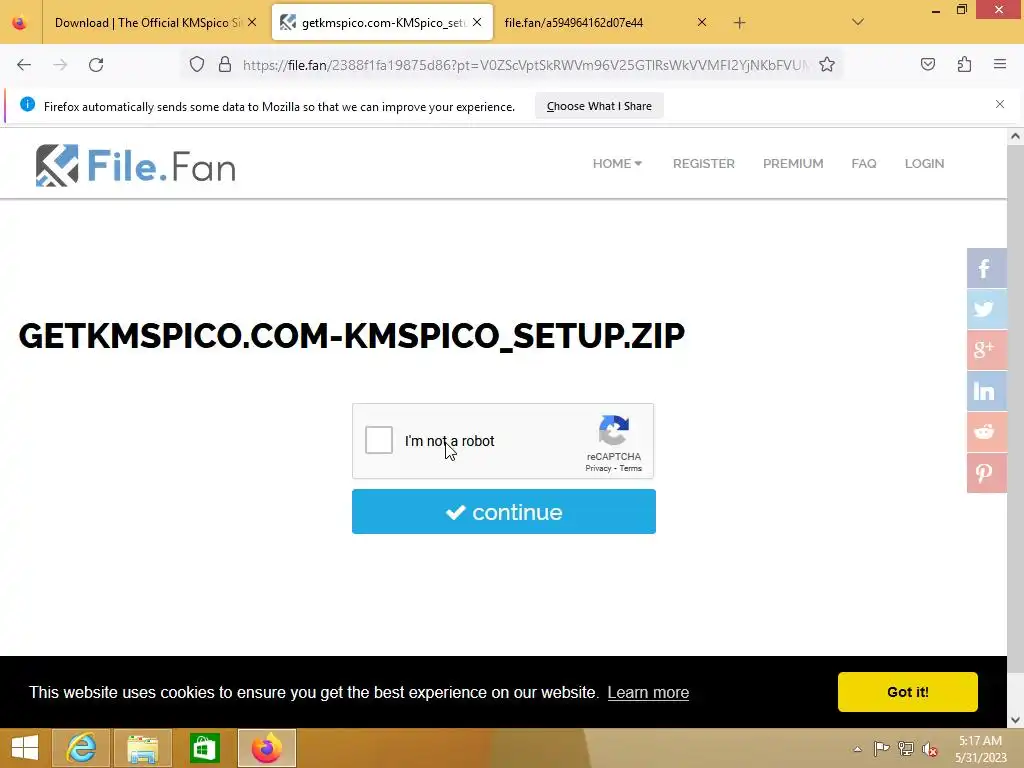Close the Download KMSpico tab
Viewport: 1024px width, 768px height.
252,23
